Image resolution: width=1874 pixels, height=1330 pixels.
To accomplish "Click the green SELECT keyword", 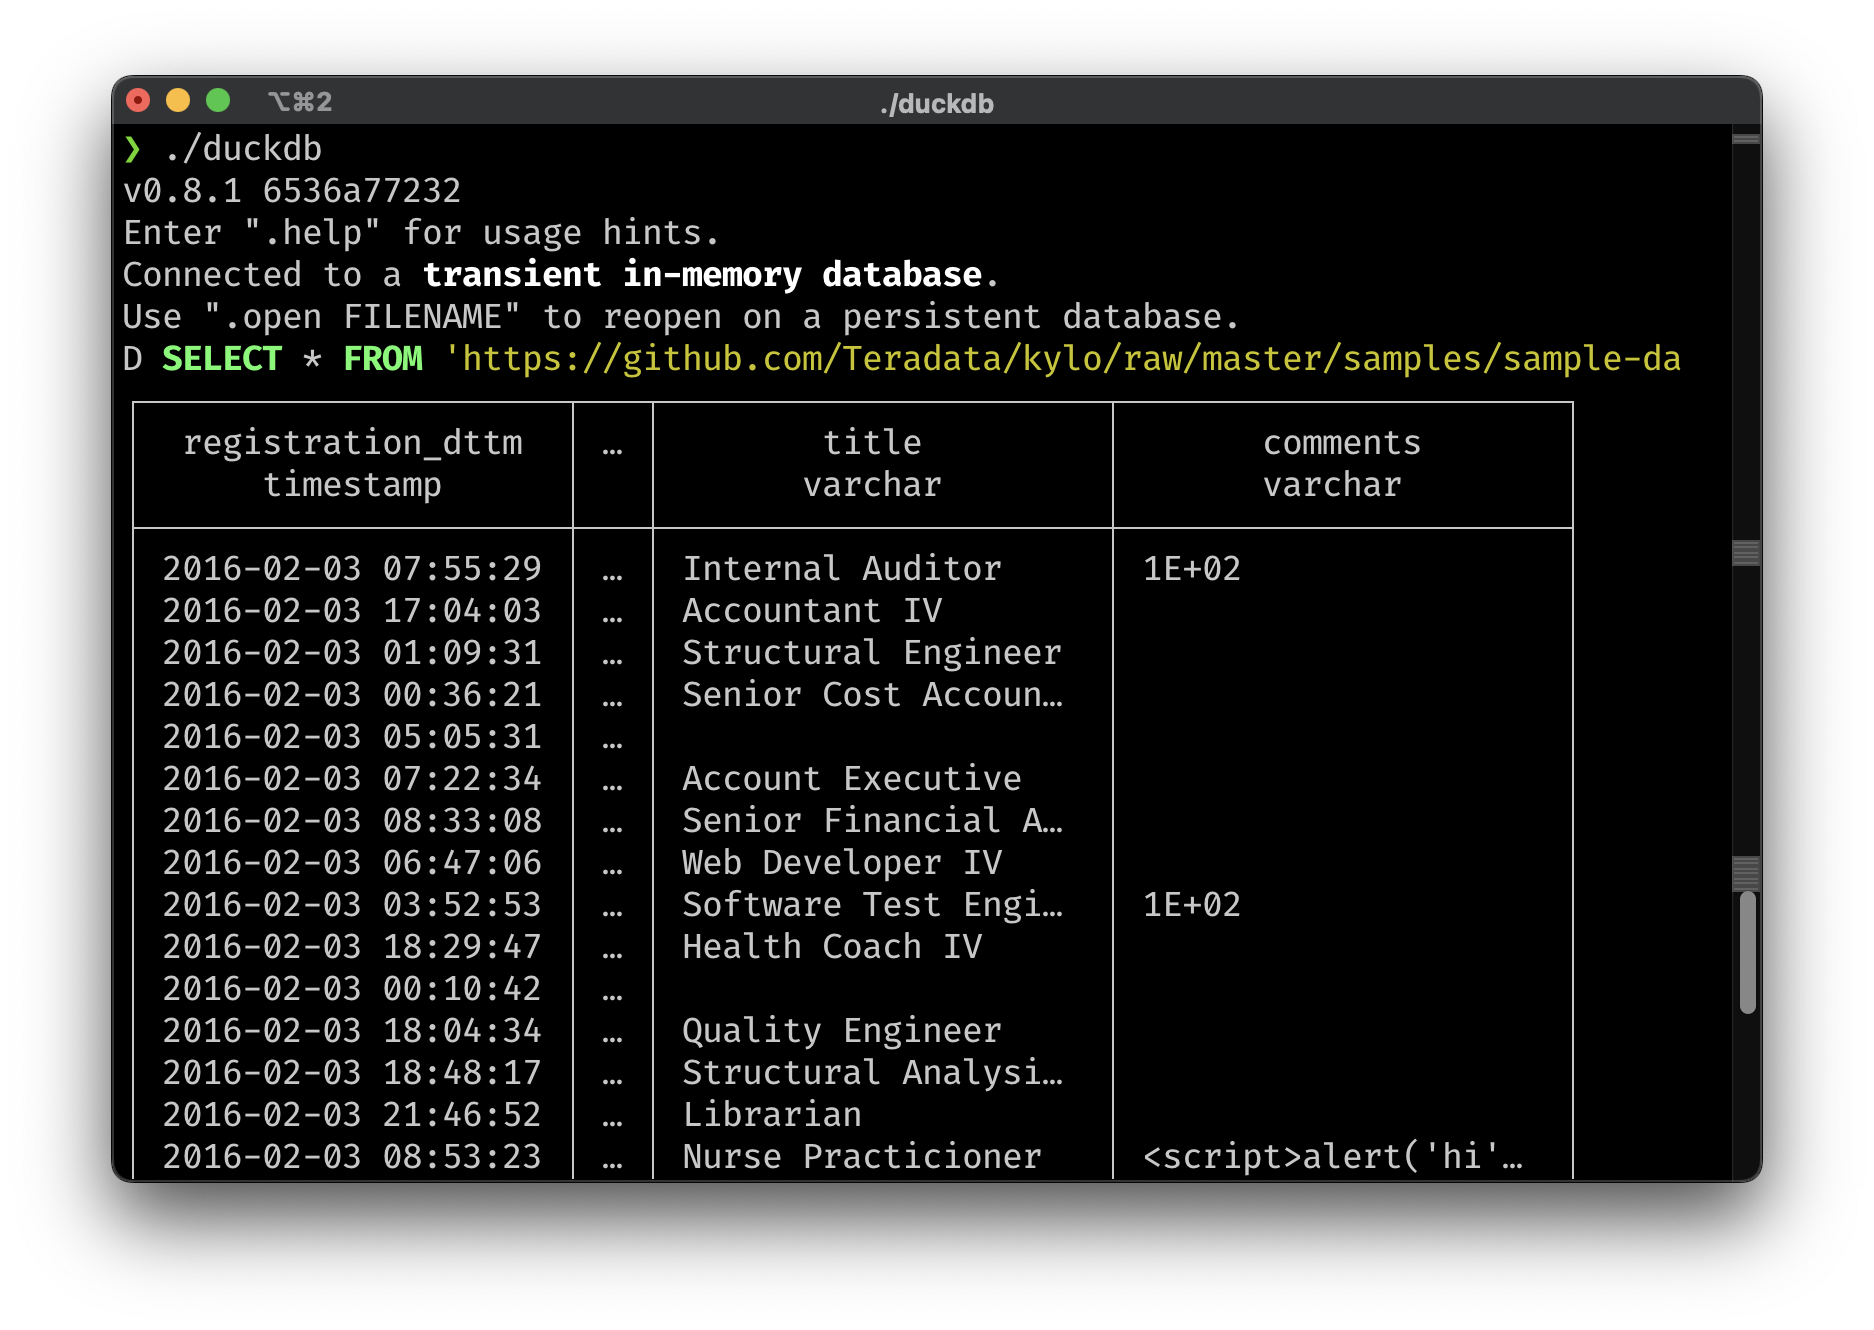I will pyautogui.click(x=222, y=358).
